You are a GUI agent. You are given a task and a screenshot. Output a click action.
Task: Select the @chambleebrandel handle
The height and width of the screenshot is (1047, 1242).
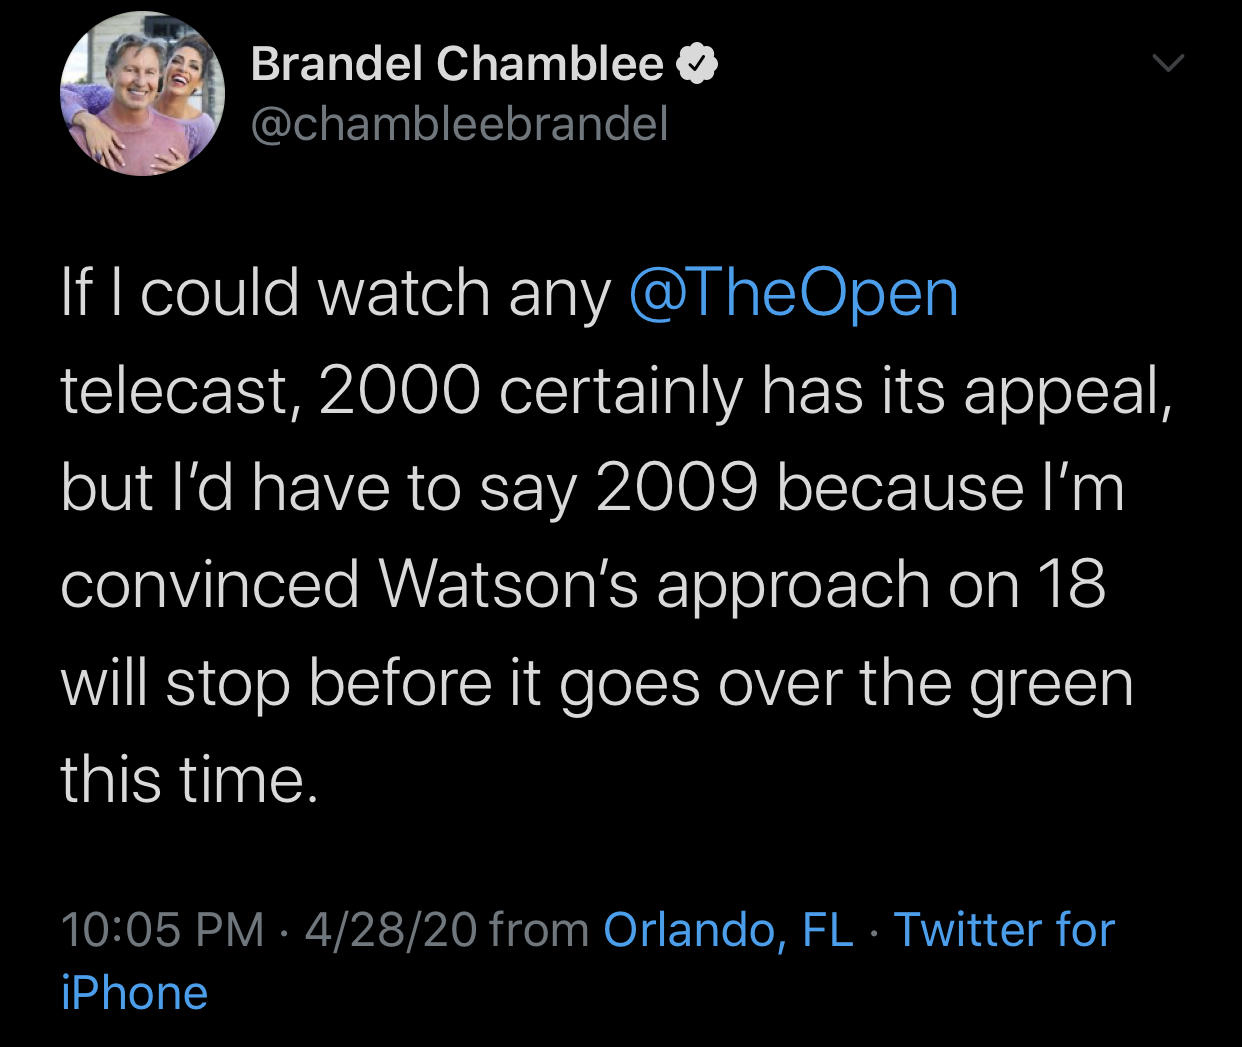click(x=459, y=124)
